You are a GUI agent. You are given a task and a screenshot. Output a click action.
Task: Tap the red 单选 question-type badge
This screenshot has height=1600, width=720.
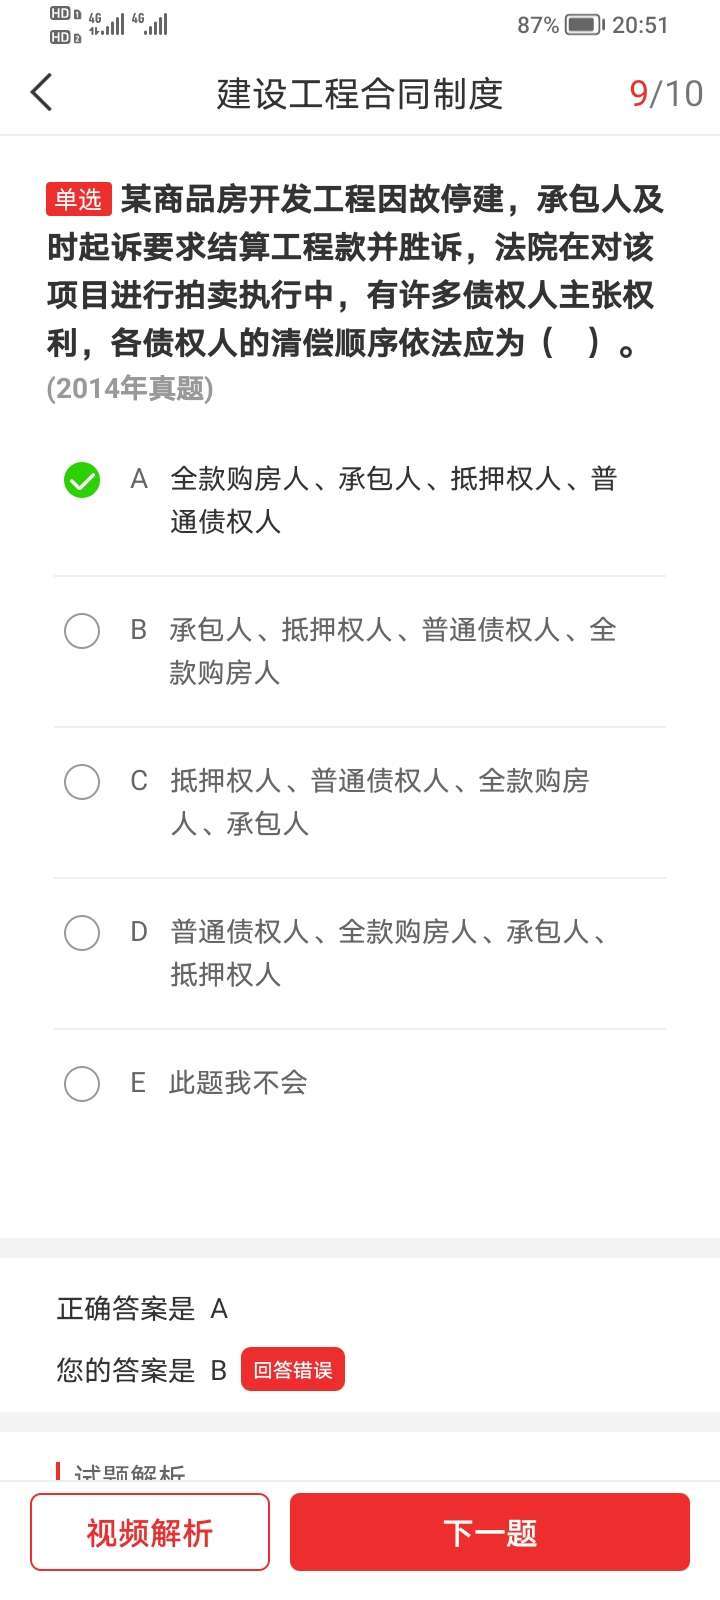click(x=78, y=199)
